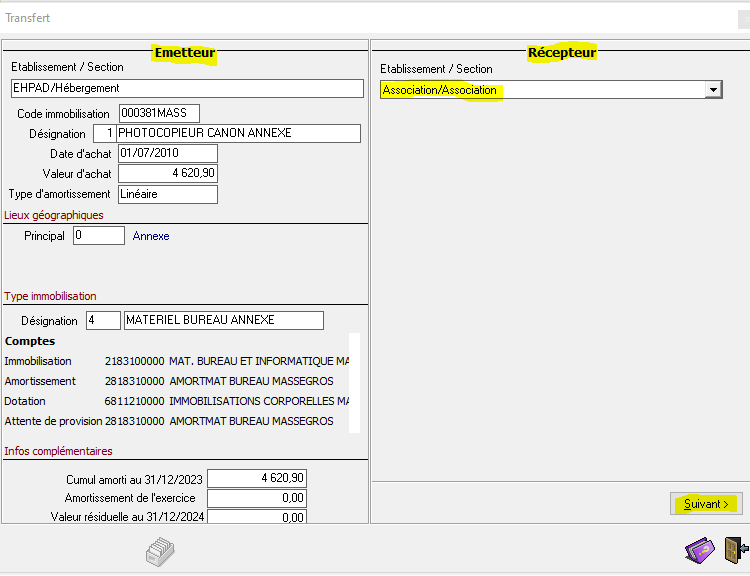Click the Amortissement de l'exercice field
Screen dimensions: 750x576
[256, 498]
